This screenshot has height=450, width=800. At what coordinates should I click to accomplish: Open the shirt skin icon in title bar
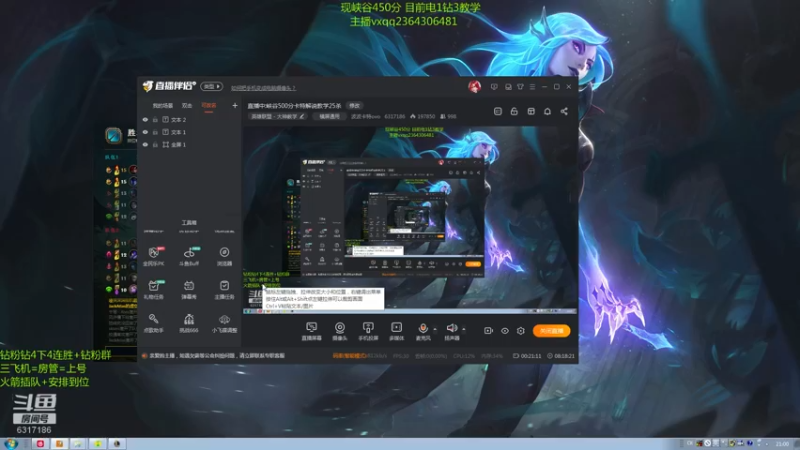tap(520, 87)
